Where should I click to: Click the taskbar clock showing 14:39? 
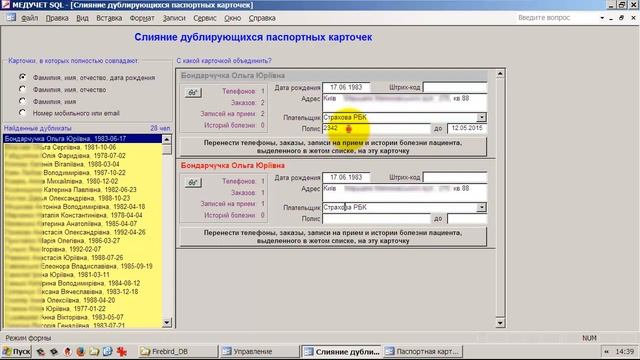tap(624, 351)
